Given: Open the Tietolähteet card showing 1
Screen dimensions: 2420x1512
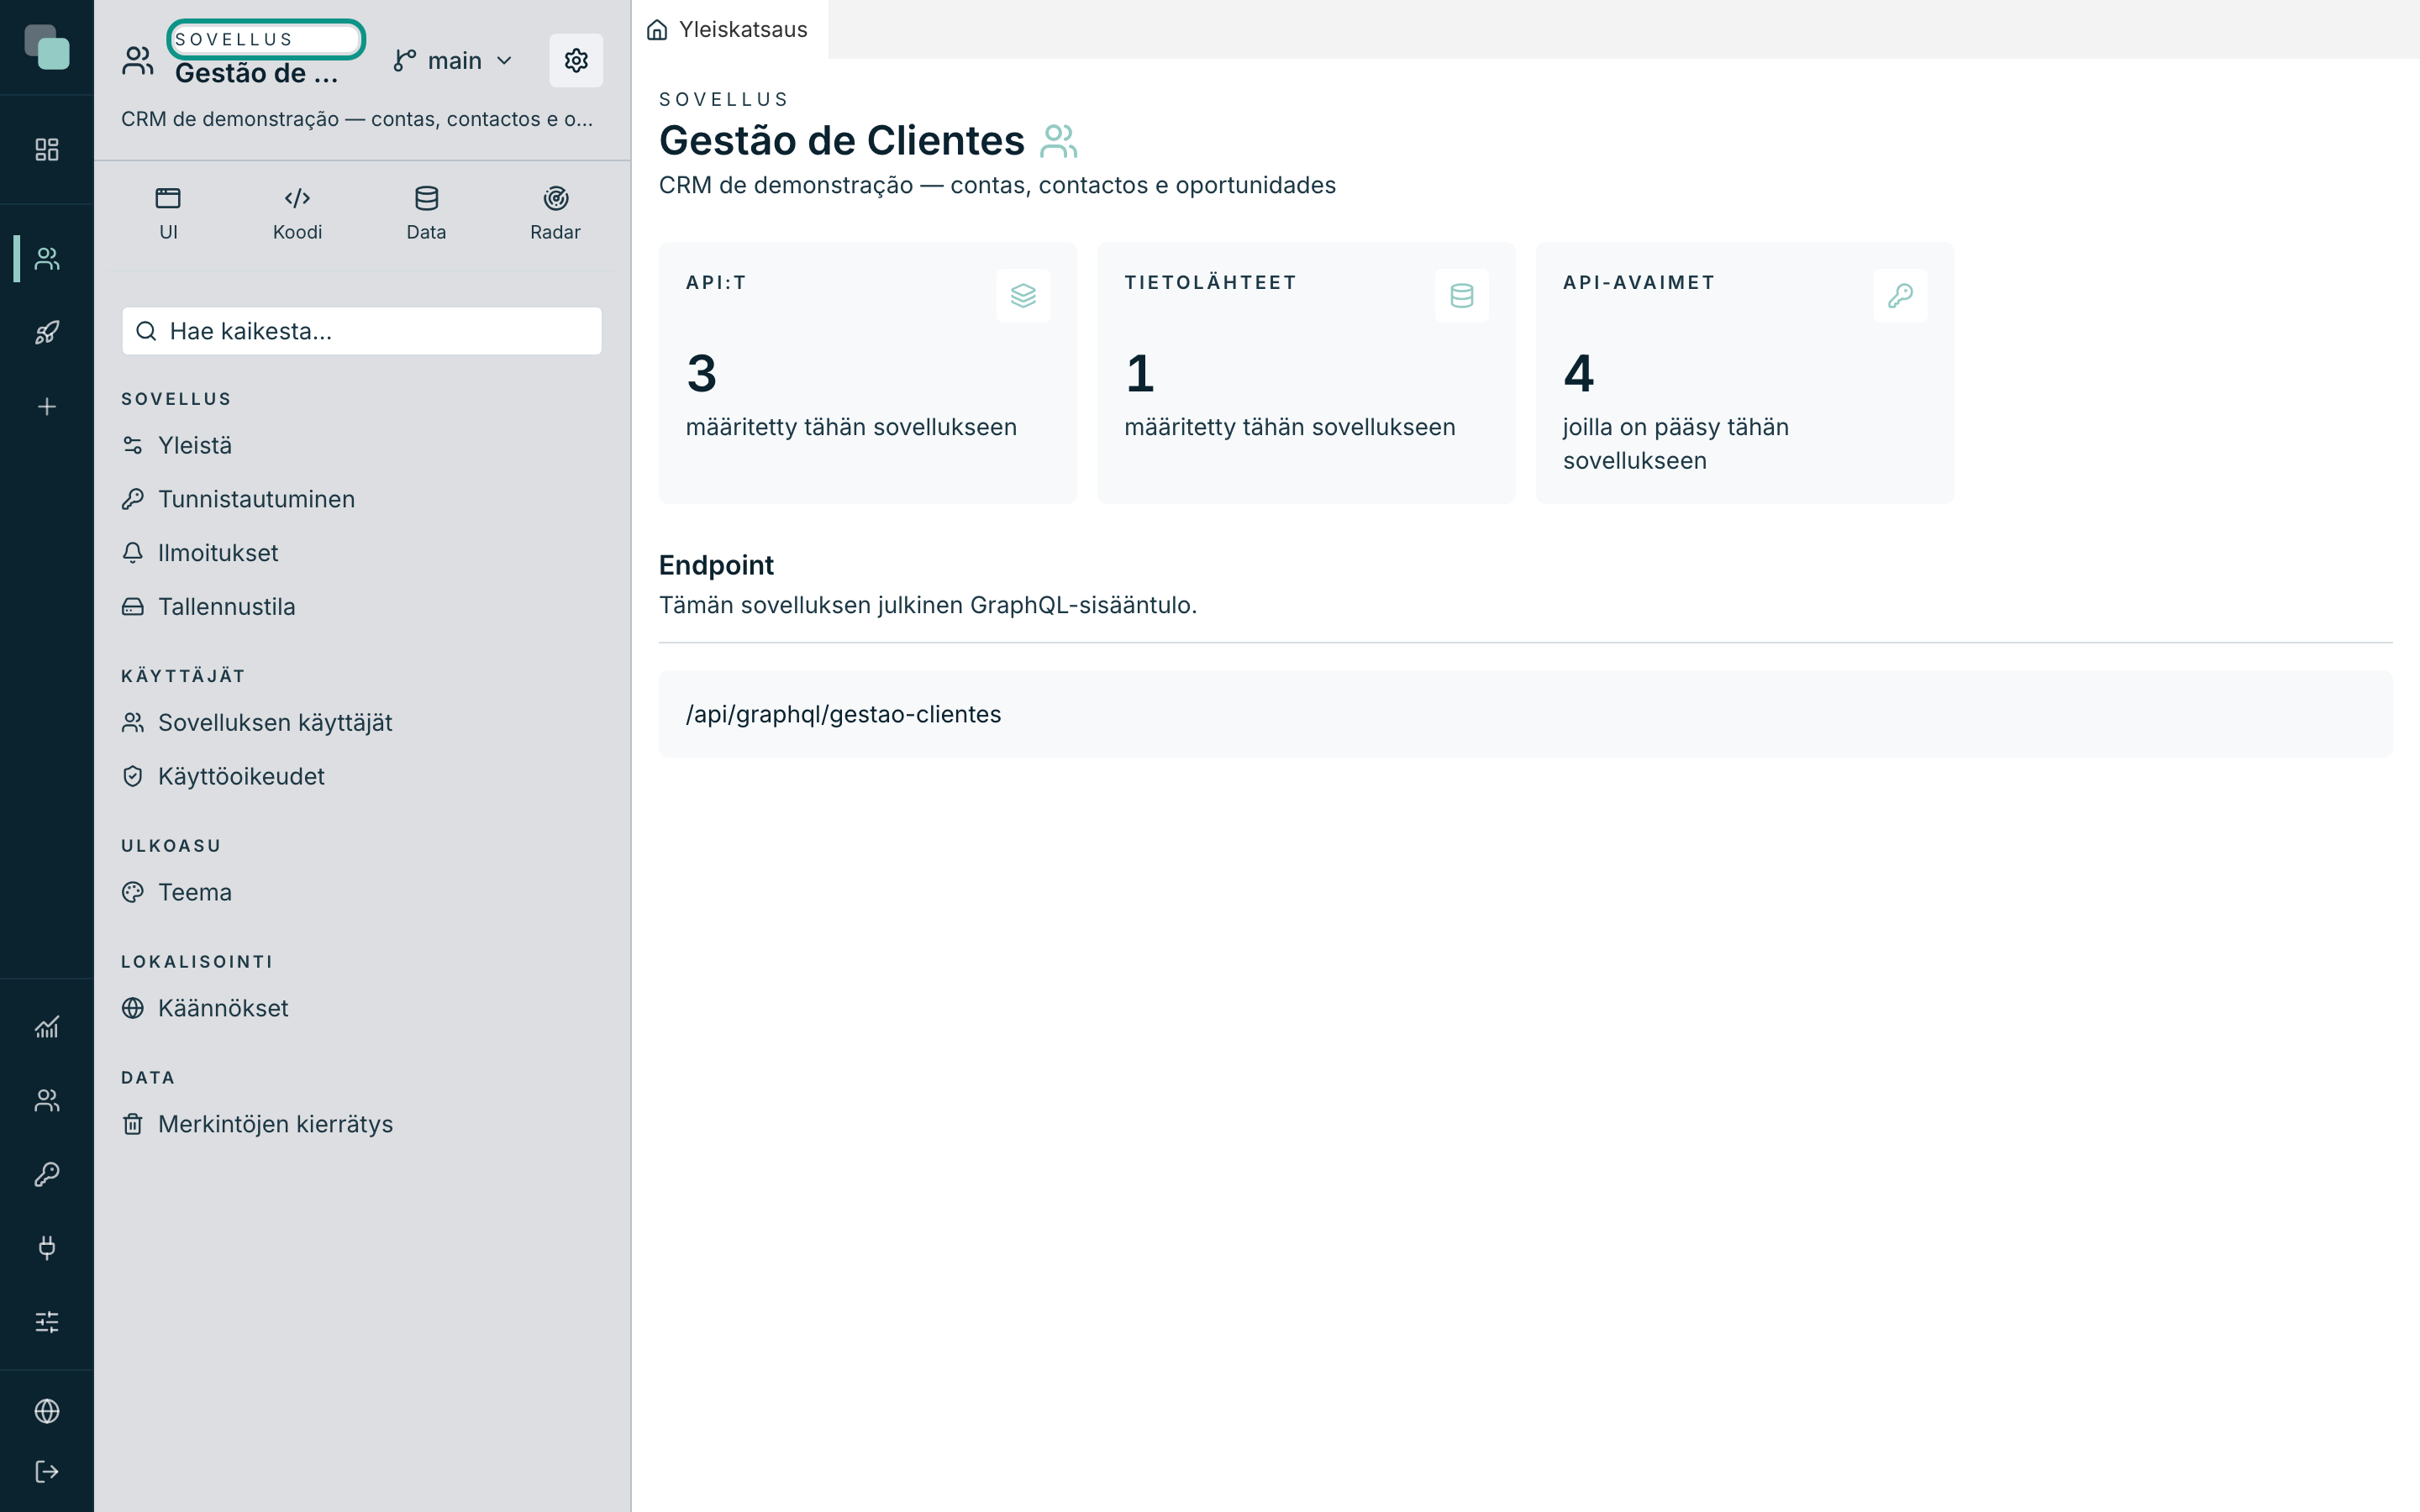Looking at the screenshot, I should click(x=1306, y=373).
